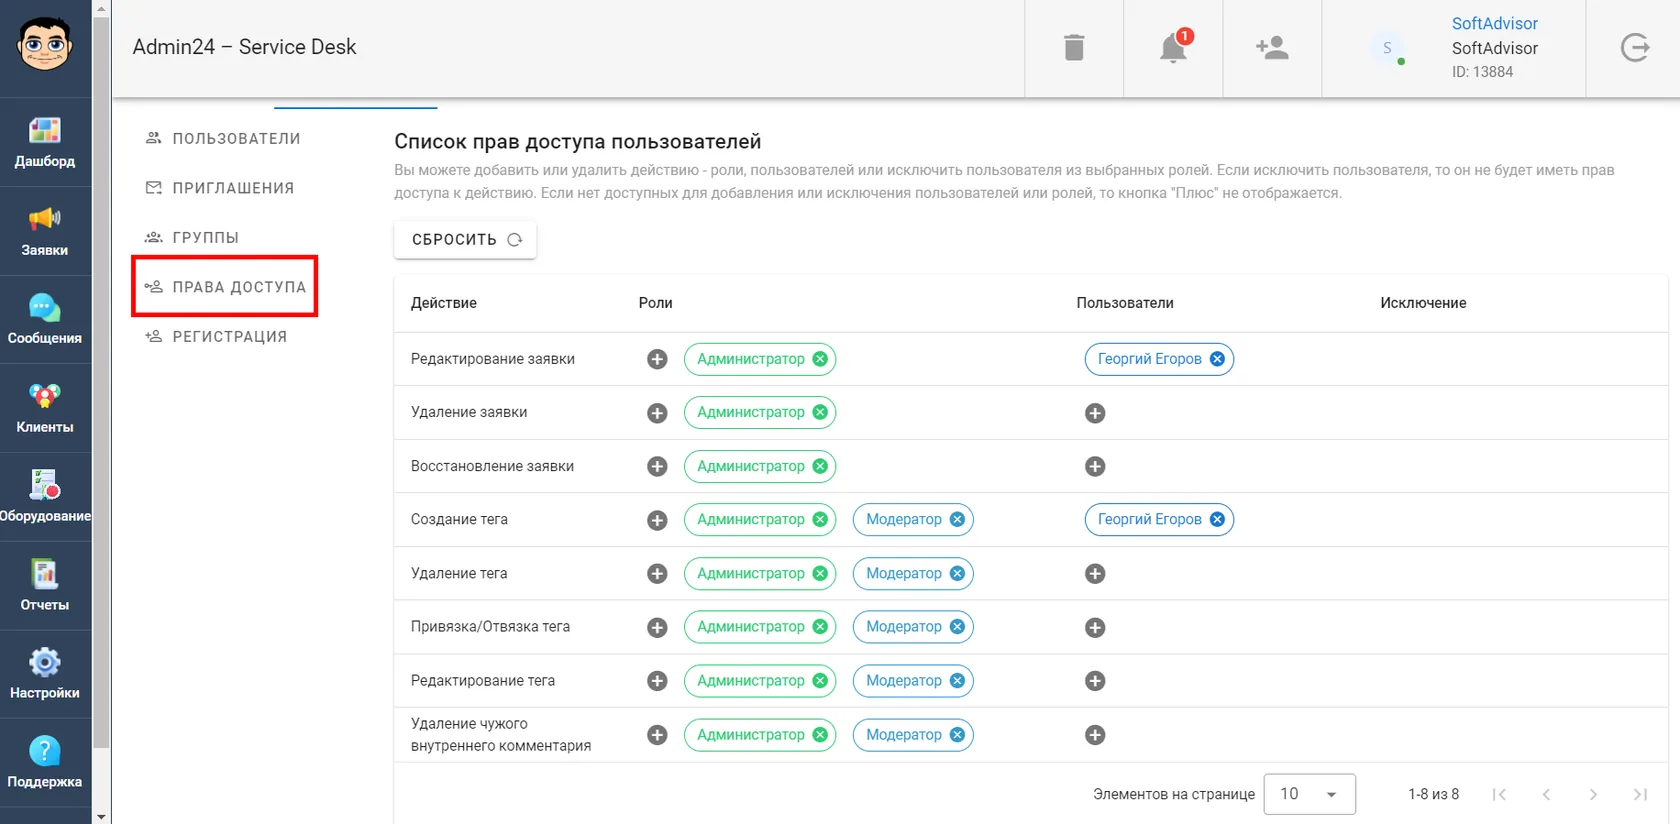The height and width of the screenshot is (824, 1680).
Task: Open the SoftAdvisor profile link
Action: pos(1494,23)
